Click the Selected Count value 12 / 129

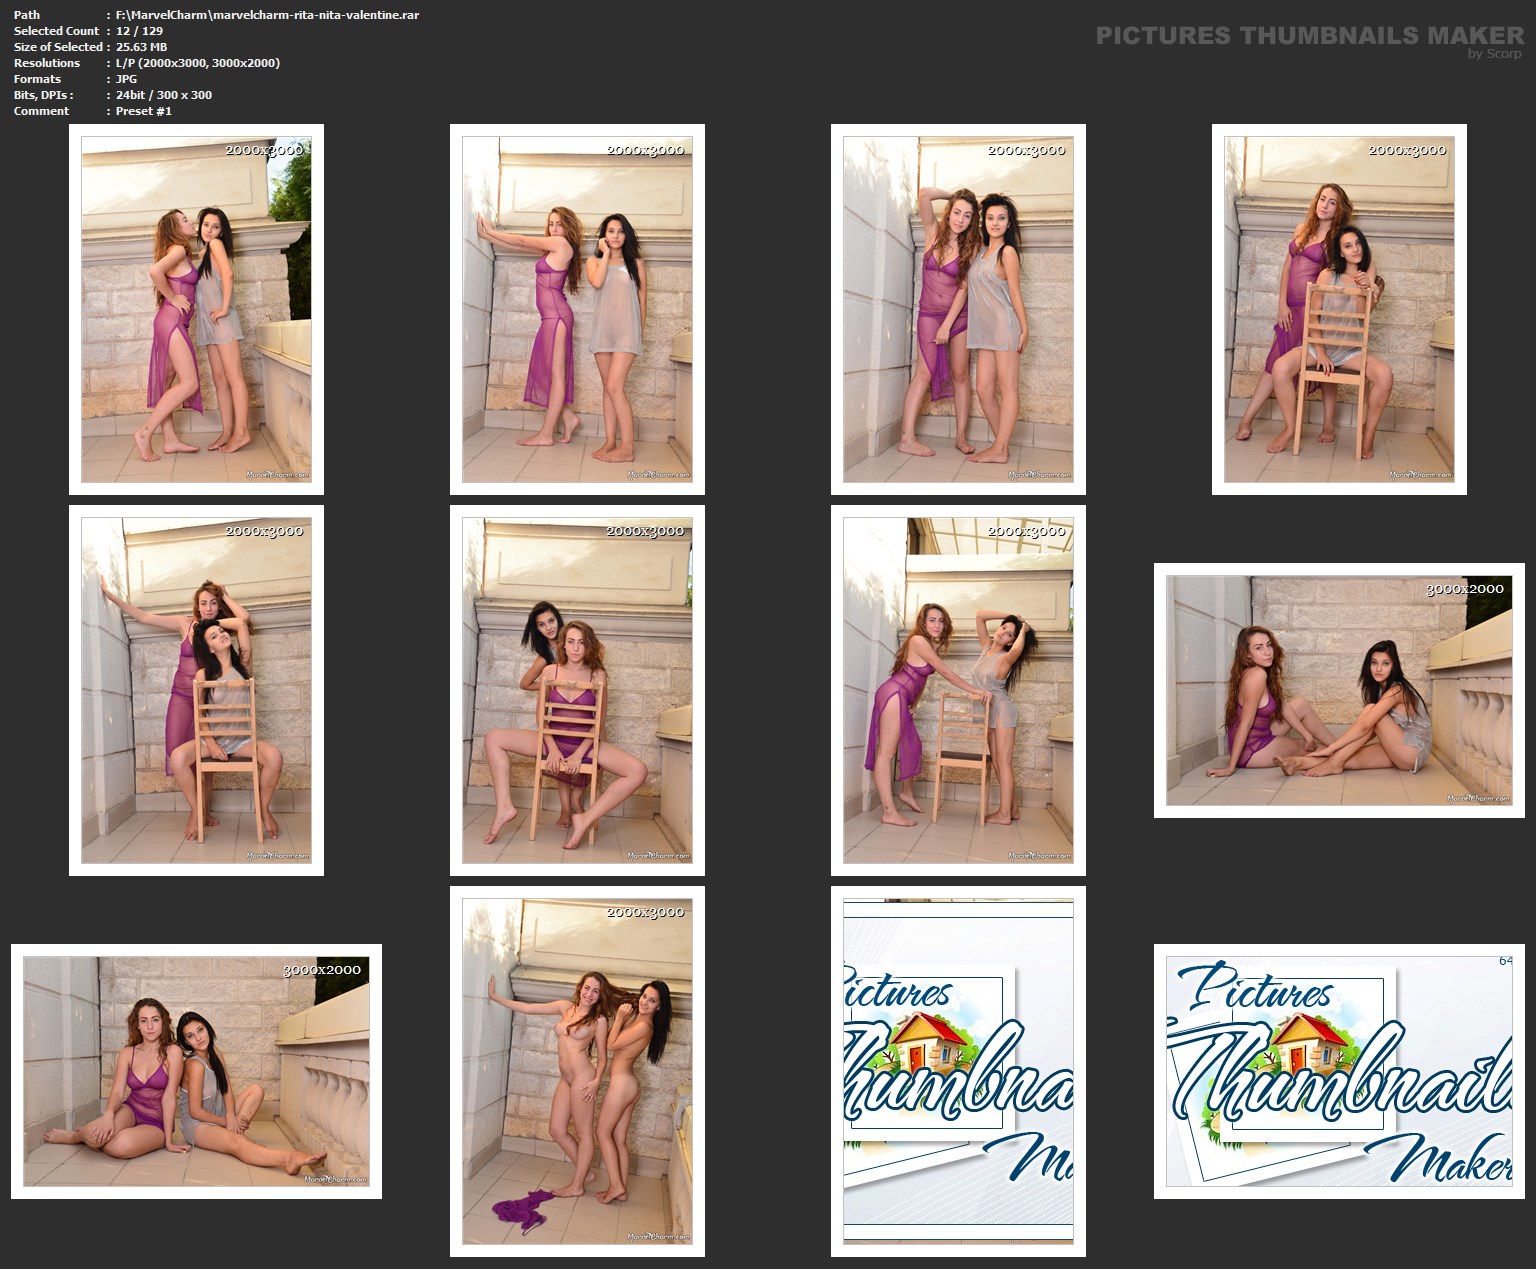139,31
